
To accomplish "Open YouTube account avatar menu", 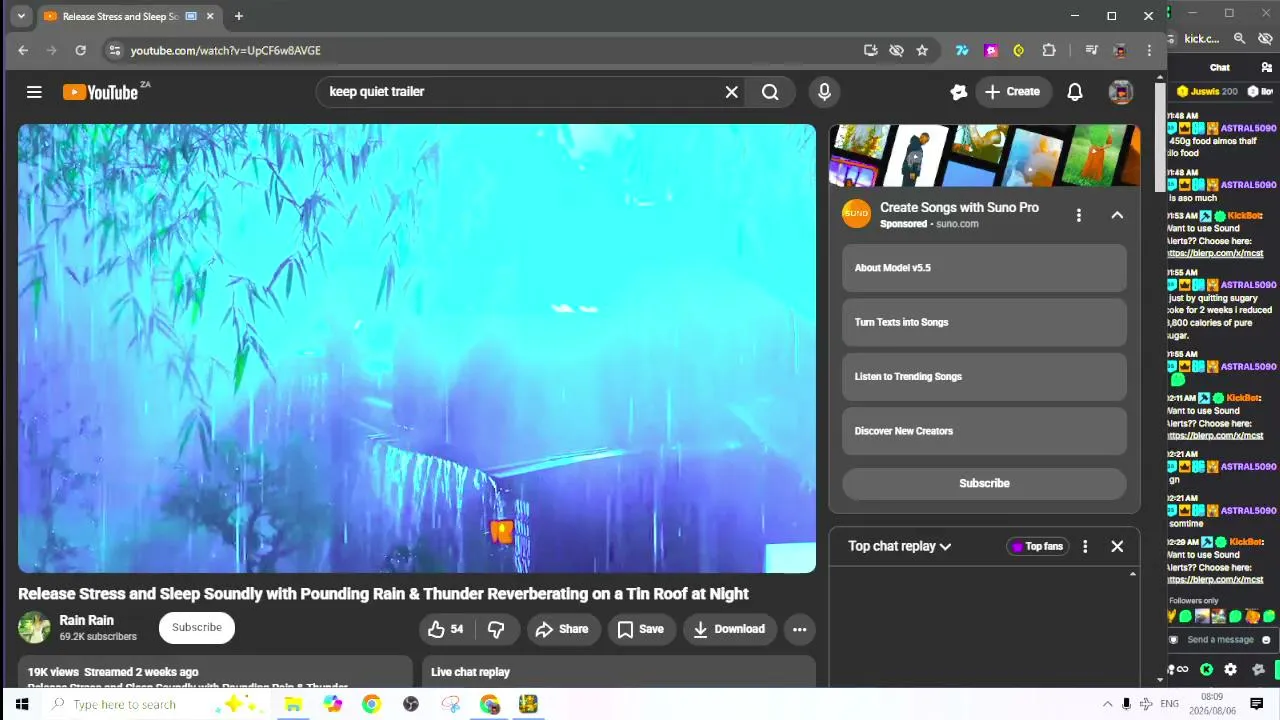I will [x=1121, y=92].
